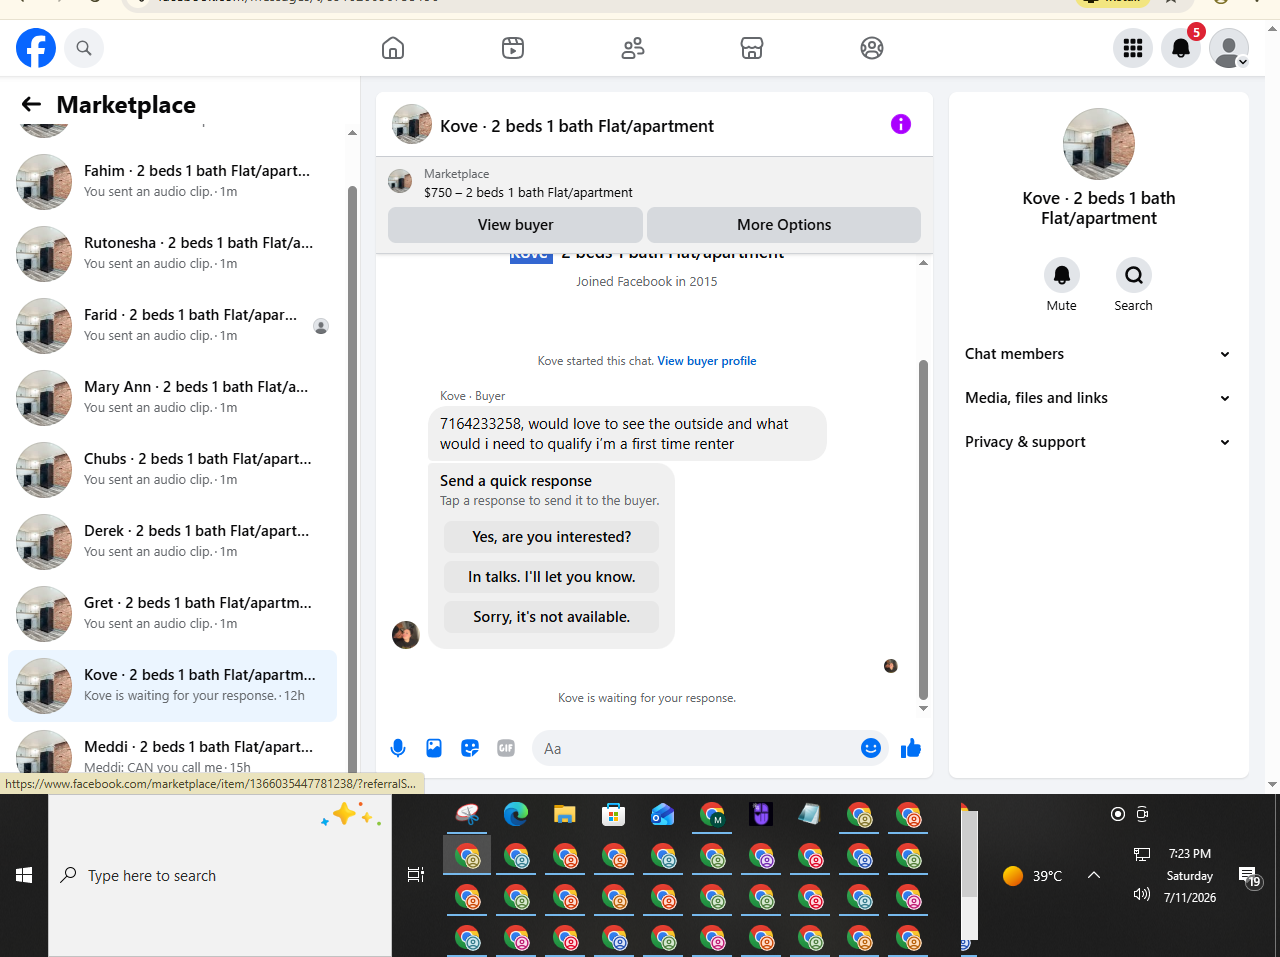Open the Windows Start button
The height and width of the screenshot is (957, 1280).
24,875
